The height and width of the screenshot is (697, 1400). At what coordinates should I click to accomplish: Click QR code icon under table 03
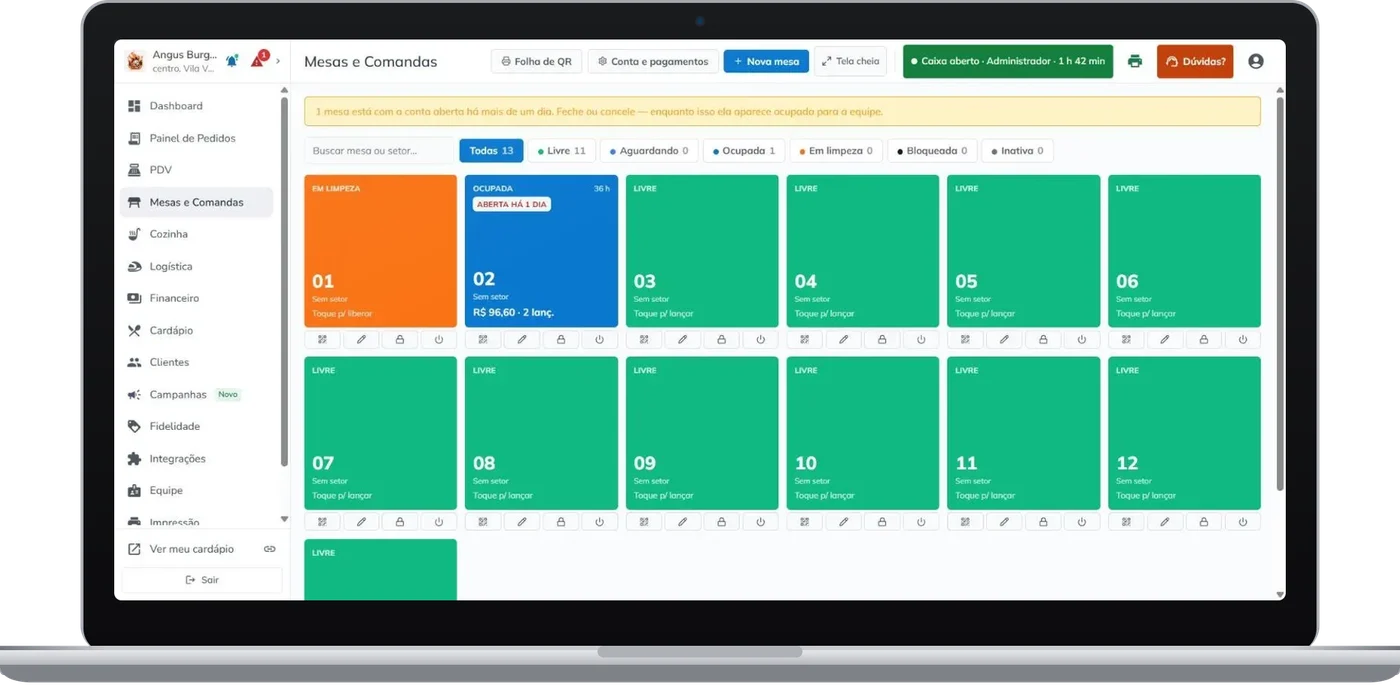click(x=644, y=340)
